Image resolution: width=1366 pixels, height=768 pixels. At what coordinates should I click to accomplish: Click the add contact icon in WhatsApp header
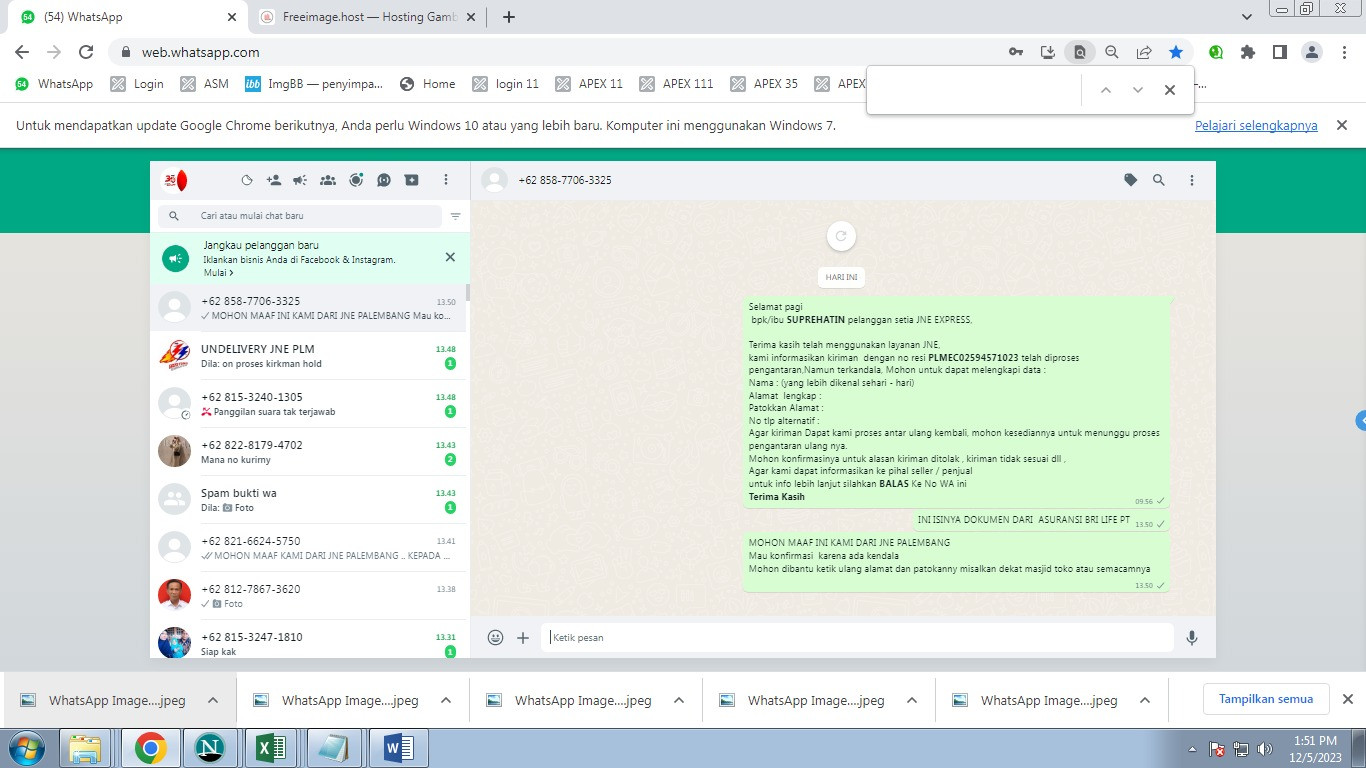coord(274,180)
